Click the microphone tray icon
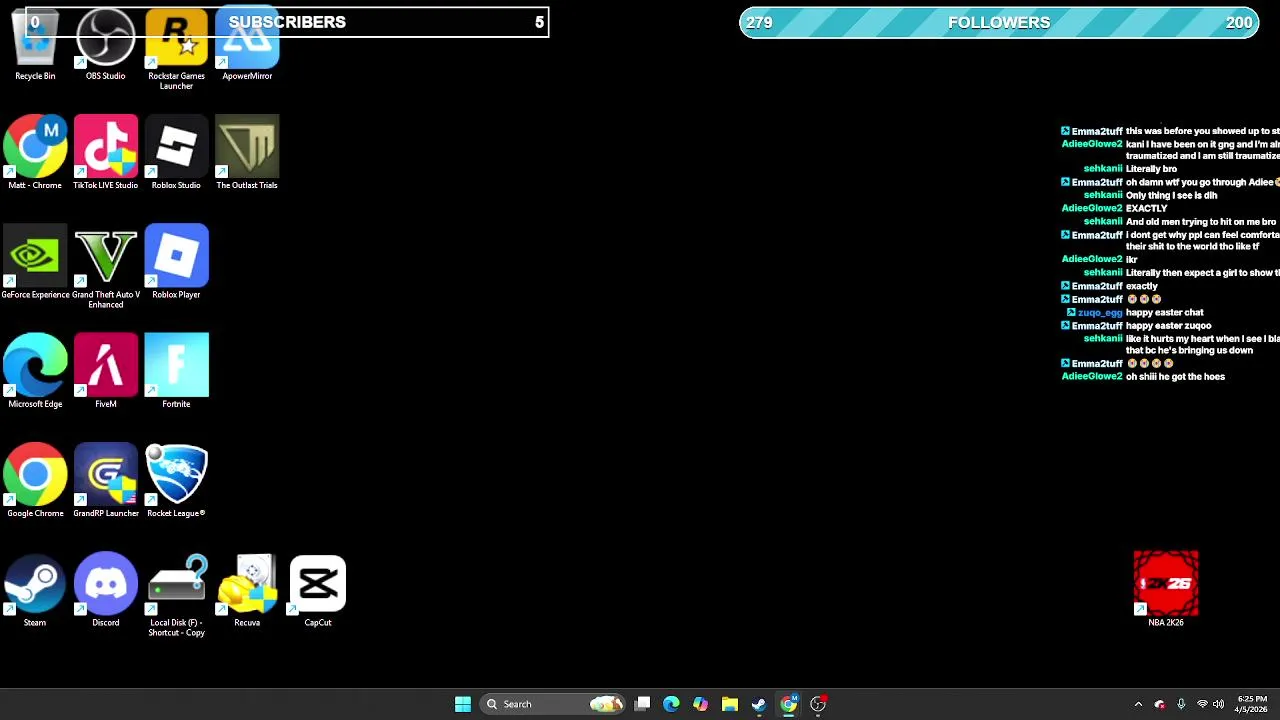Screen dimensions: 1280x720 (1181, 704)
